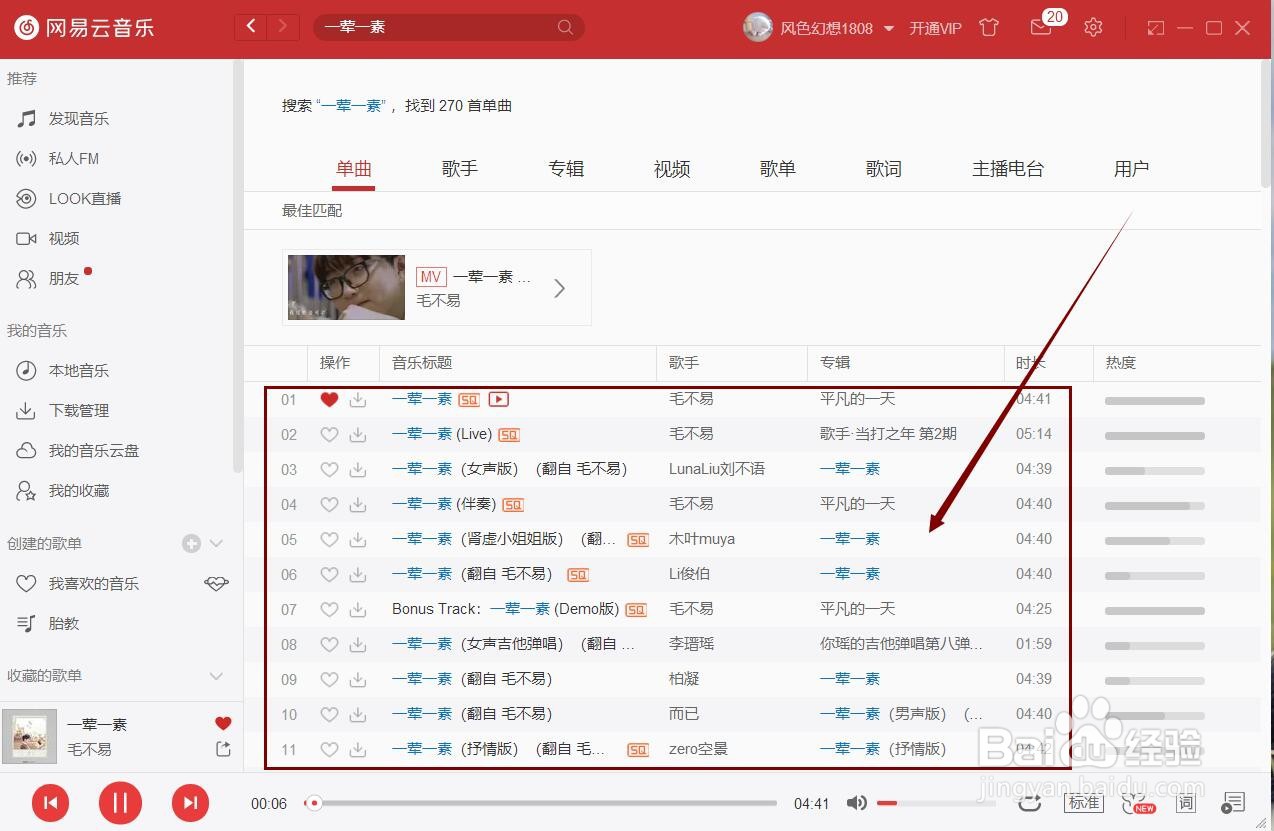Switch to 歌单 tab
The width and height of the screenshot is (1274, 831).
click(x=778, y=169)
